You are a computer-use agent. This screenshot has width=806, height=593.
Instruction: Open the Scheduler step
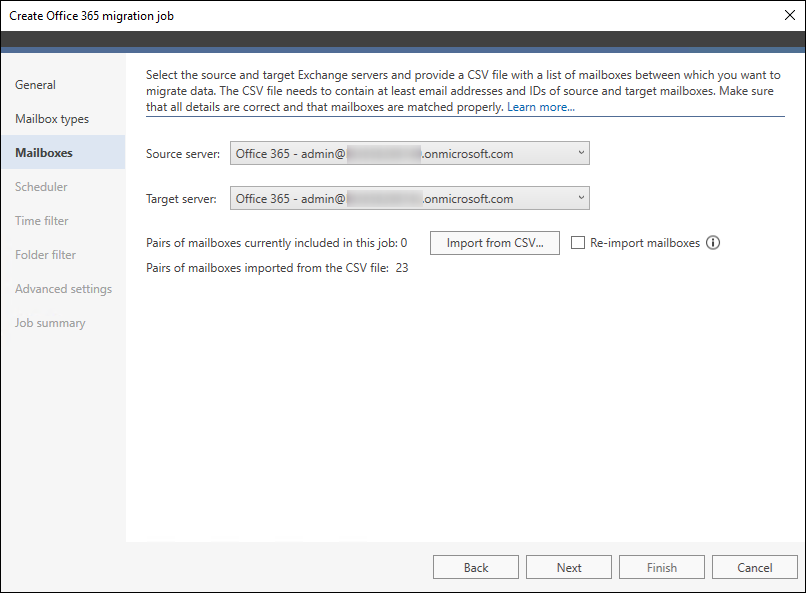(41, 187)
